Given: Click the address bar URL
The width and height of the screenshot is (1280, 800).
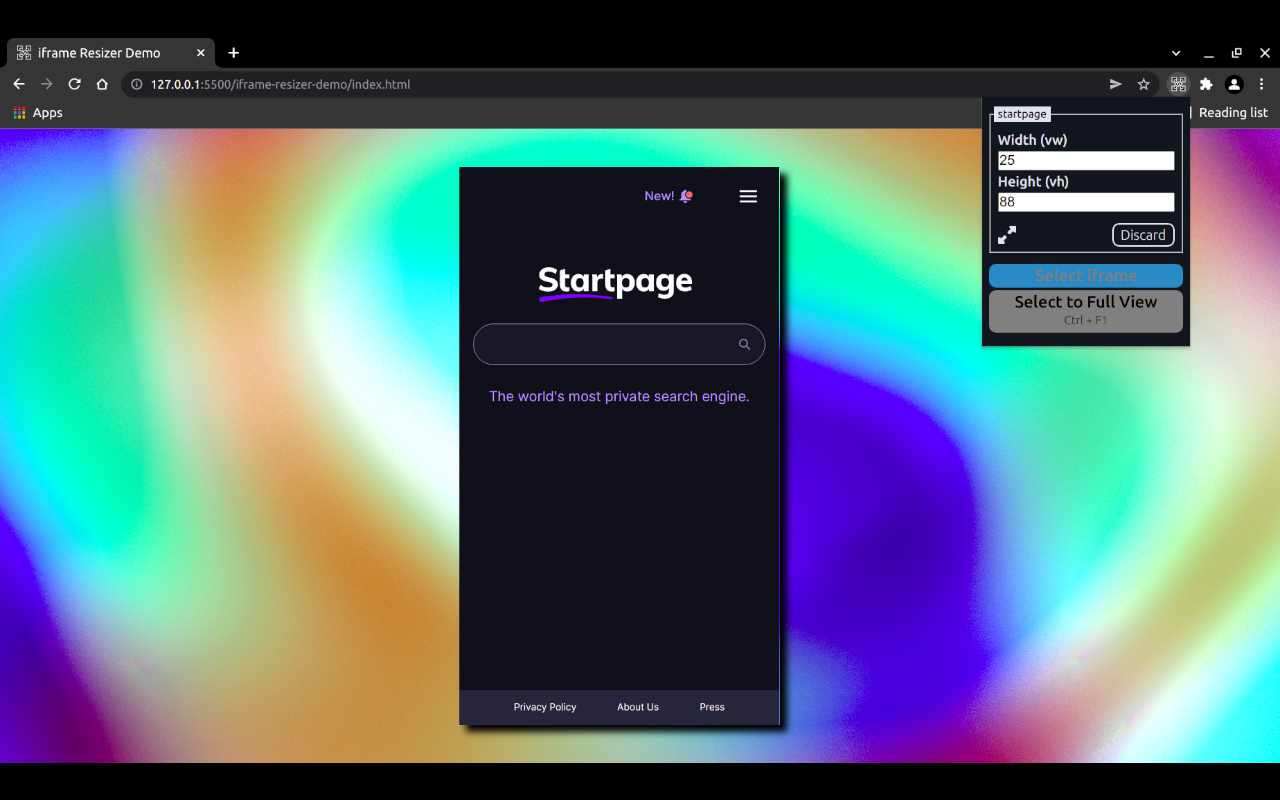Looking at the screenshot, I should (280, 84).
